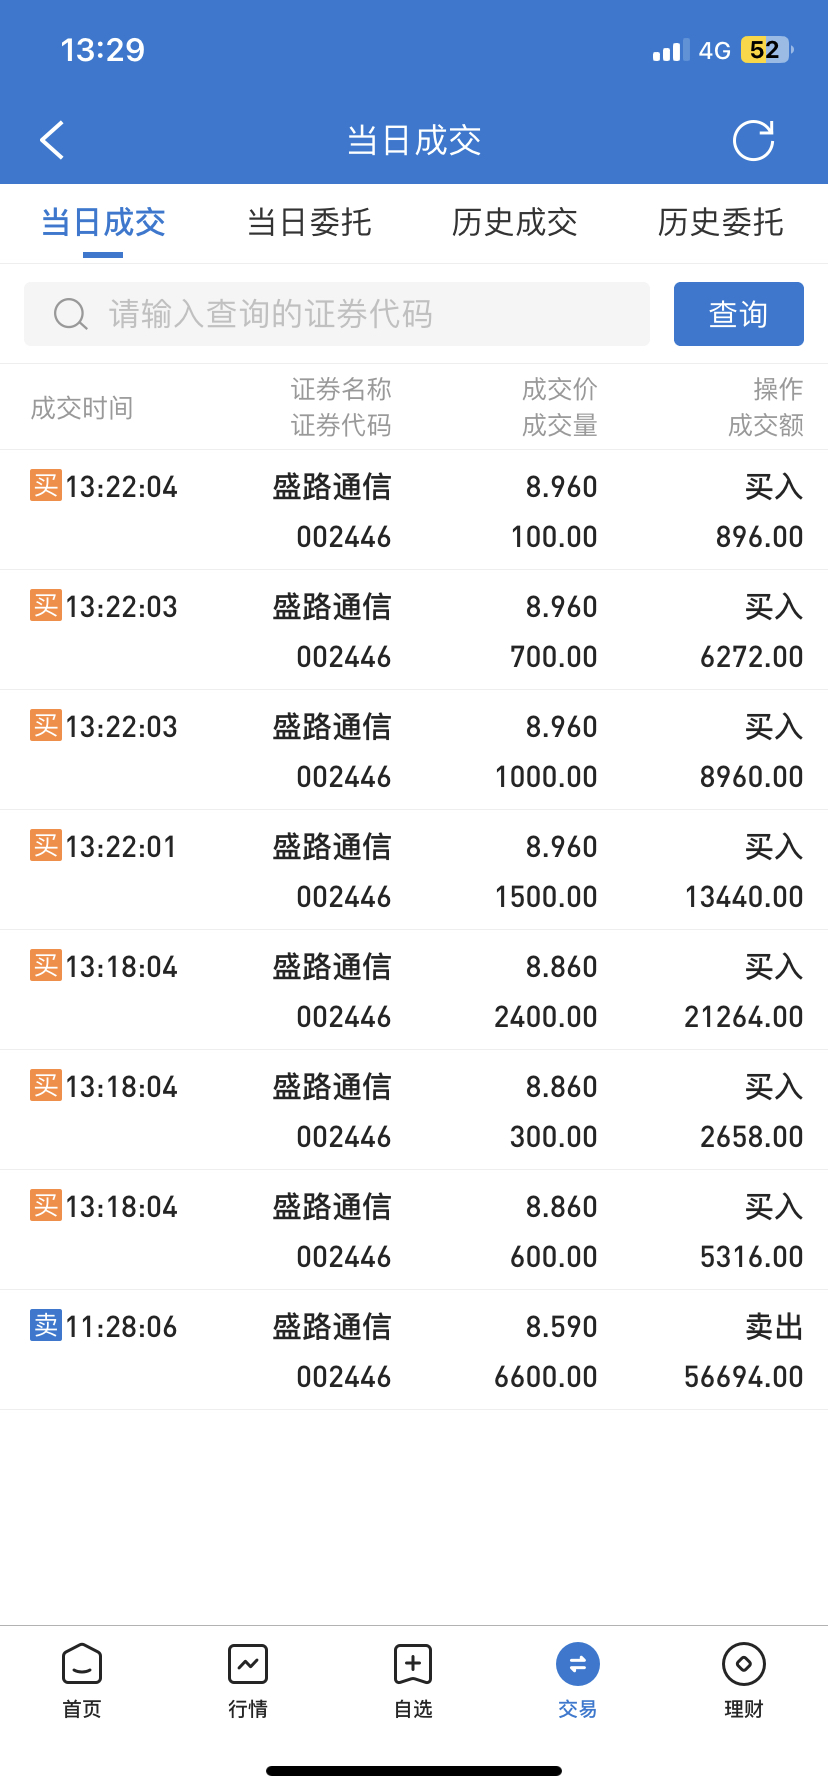
Task: Switch to 当日委托 tab
Action: coord(309,222)
